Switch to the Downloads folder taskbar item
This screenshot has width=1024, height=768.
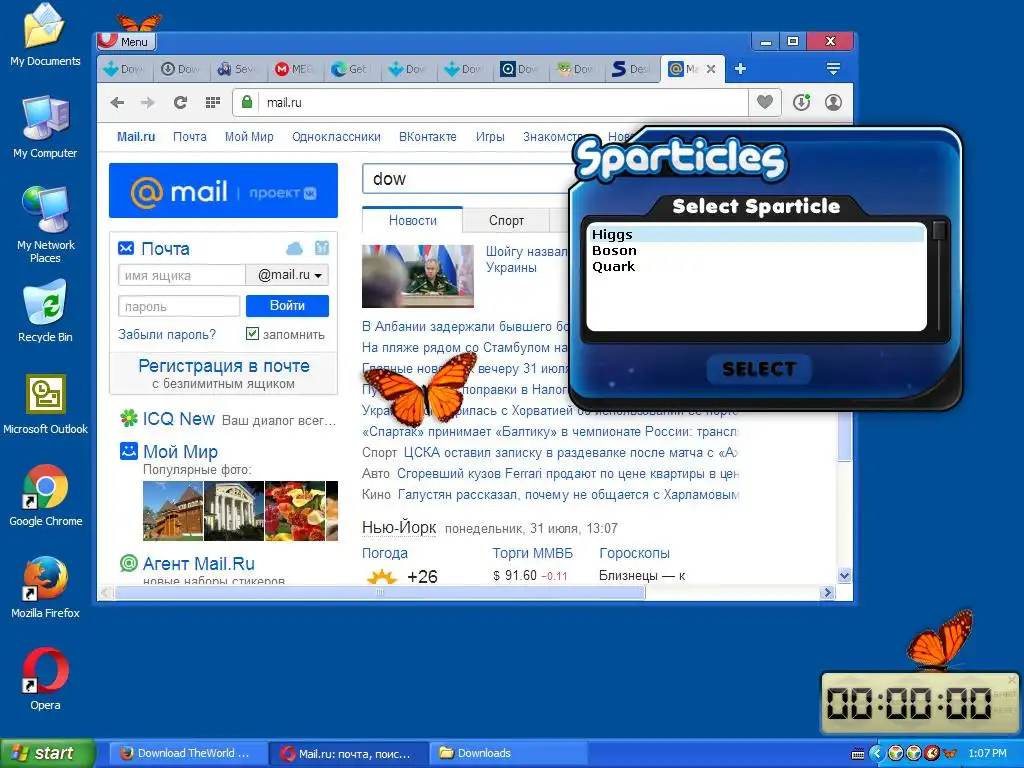click(x=506, y=753)
